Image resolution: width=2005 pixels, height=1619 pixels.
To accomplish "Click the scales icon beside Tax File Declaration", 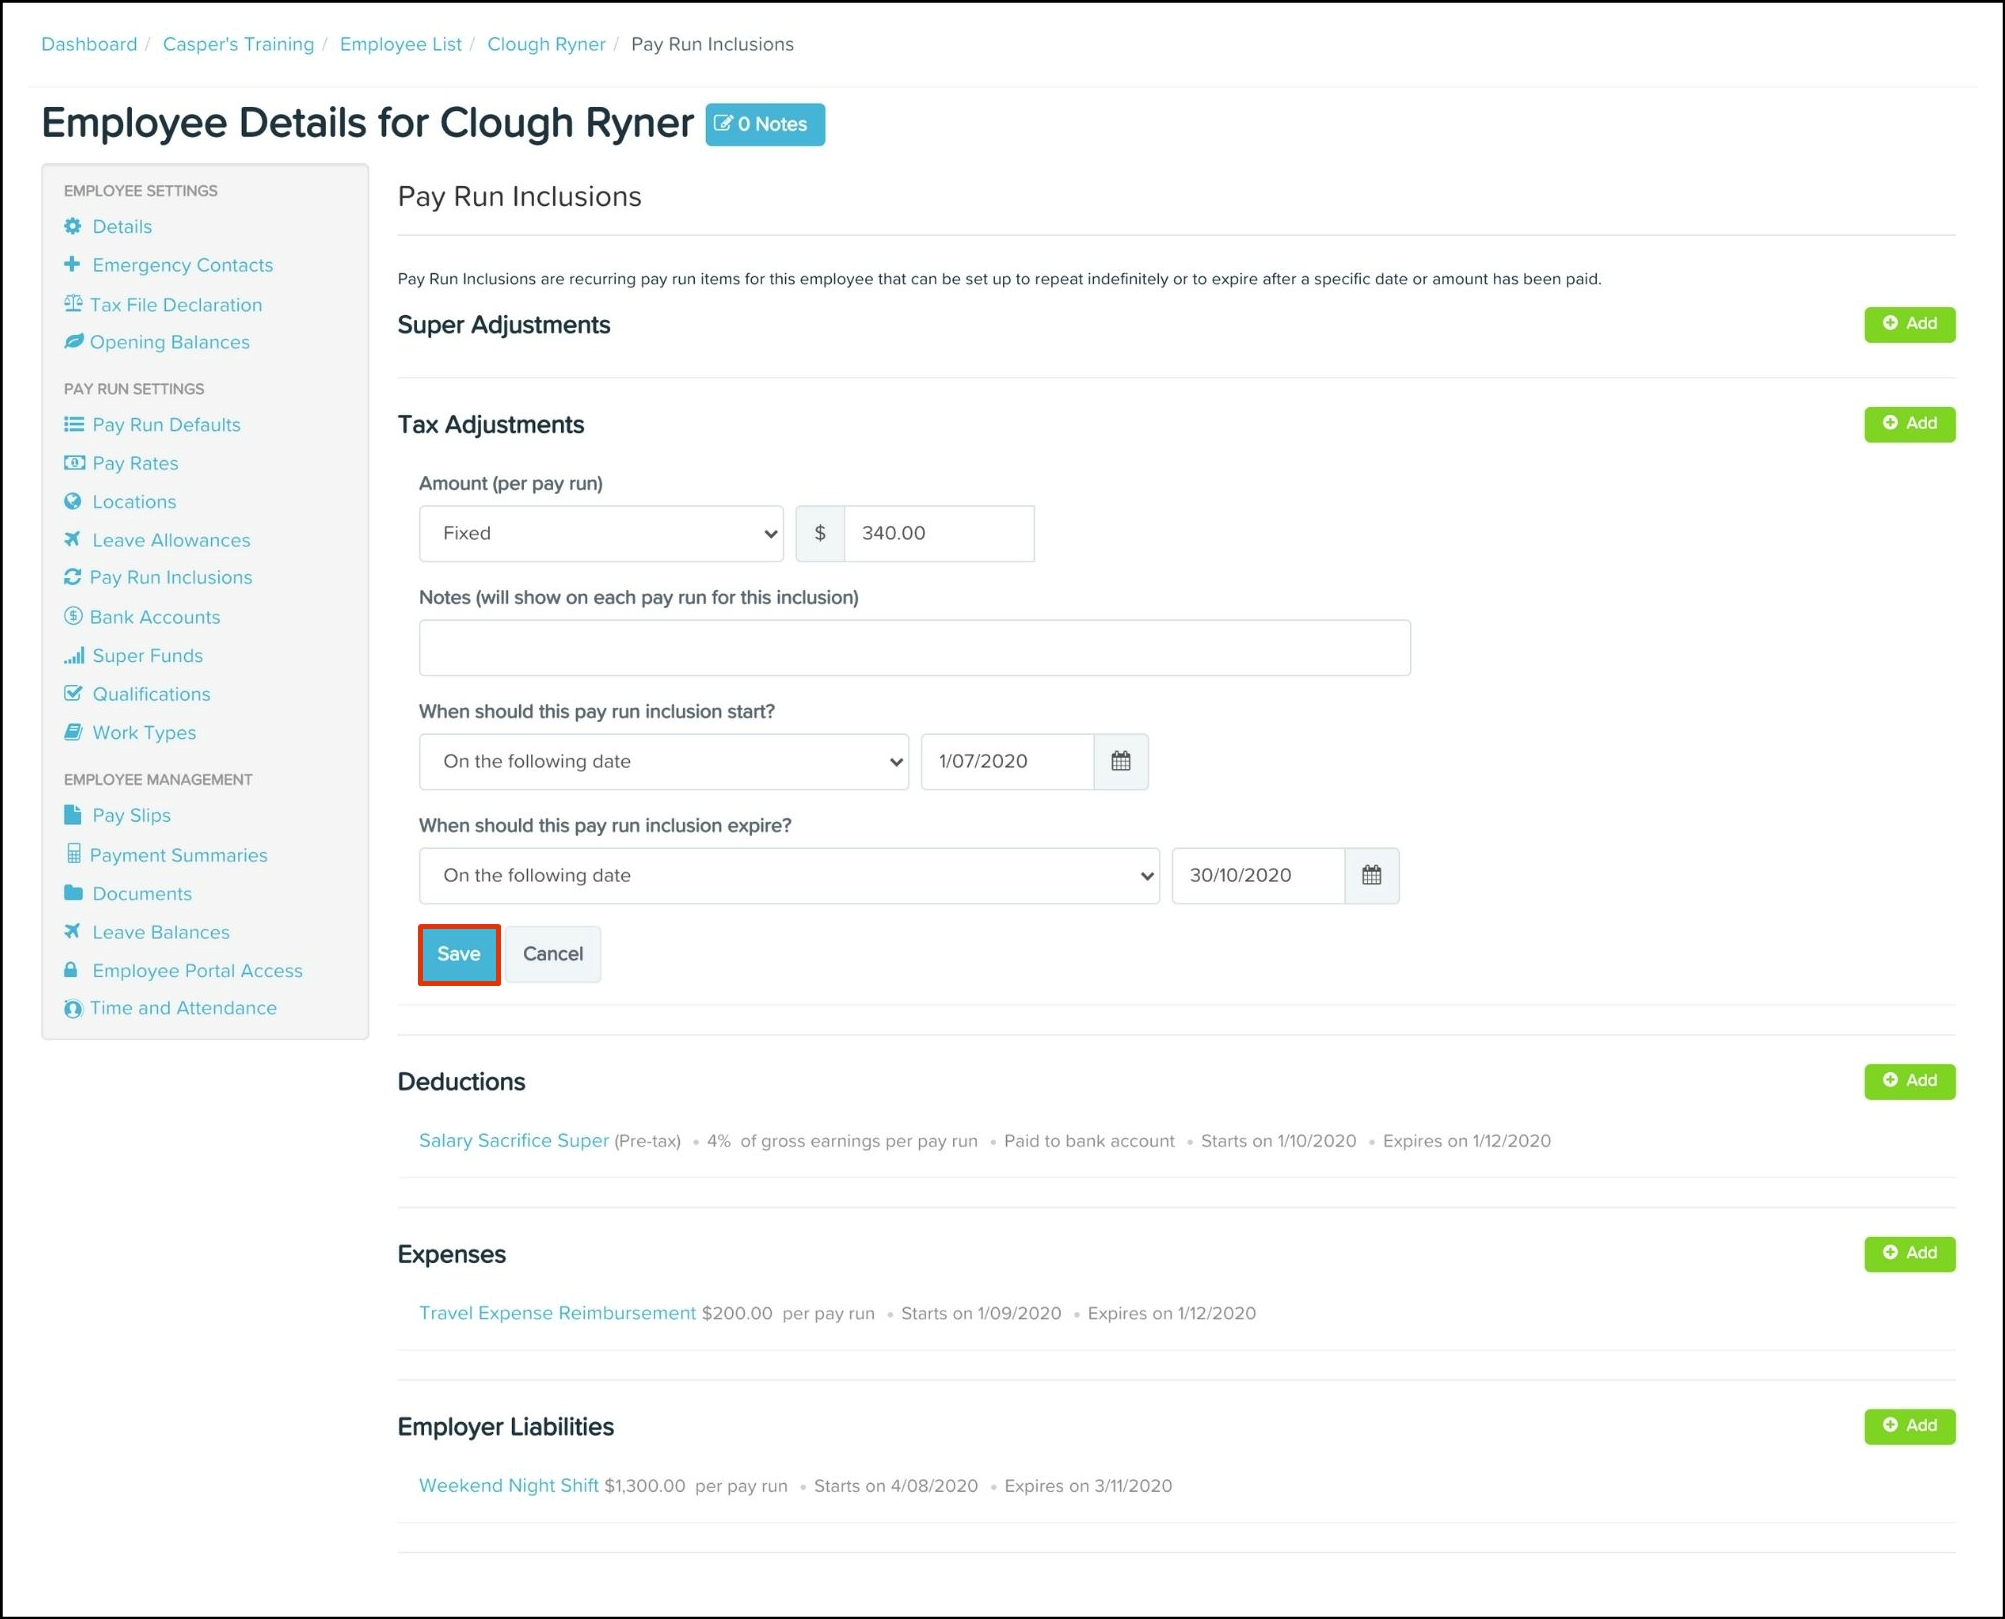I will (73, 304).
